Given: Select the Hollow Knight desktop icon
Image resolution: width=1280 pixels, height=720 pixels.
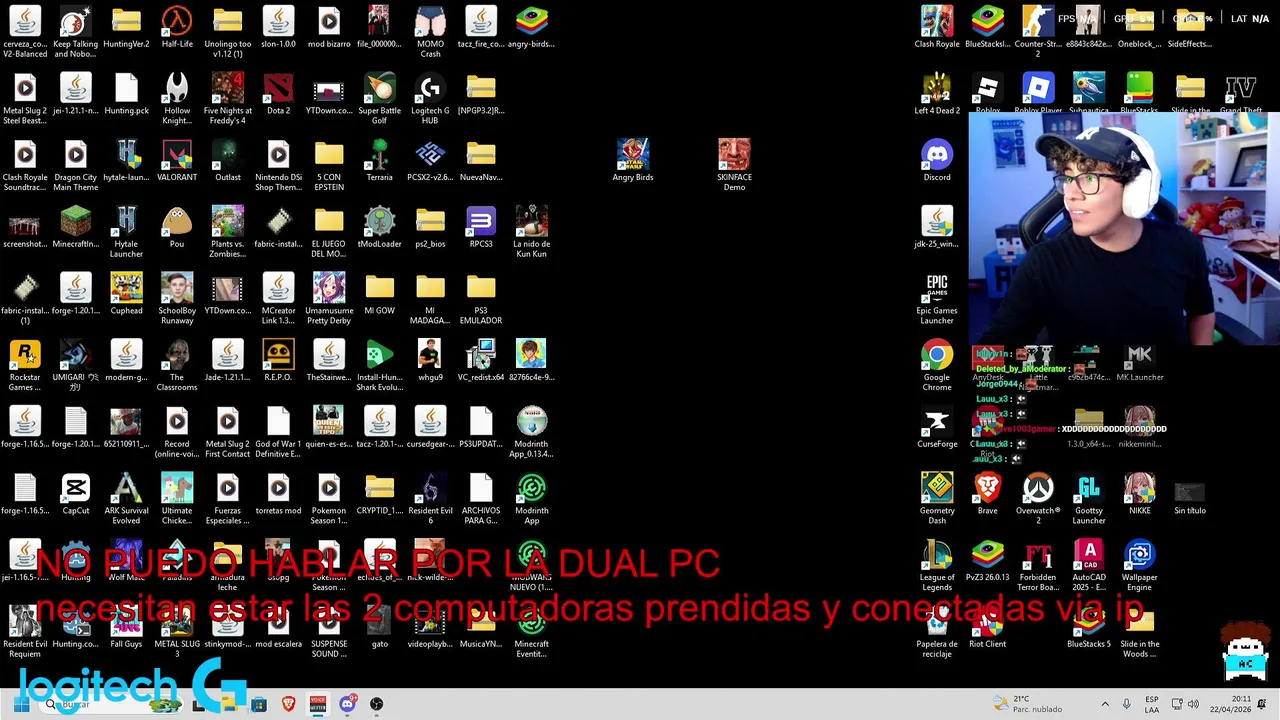Looking at the screenshot, I should point(177,99).
